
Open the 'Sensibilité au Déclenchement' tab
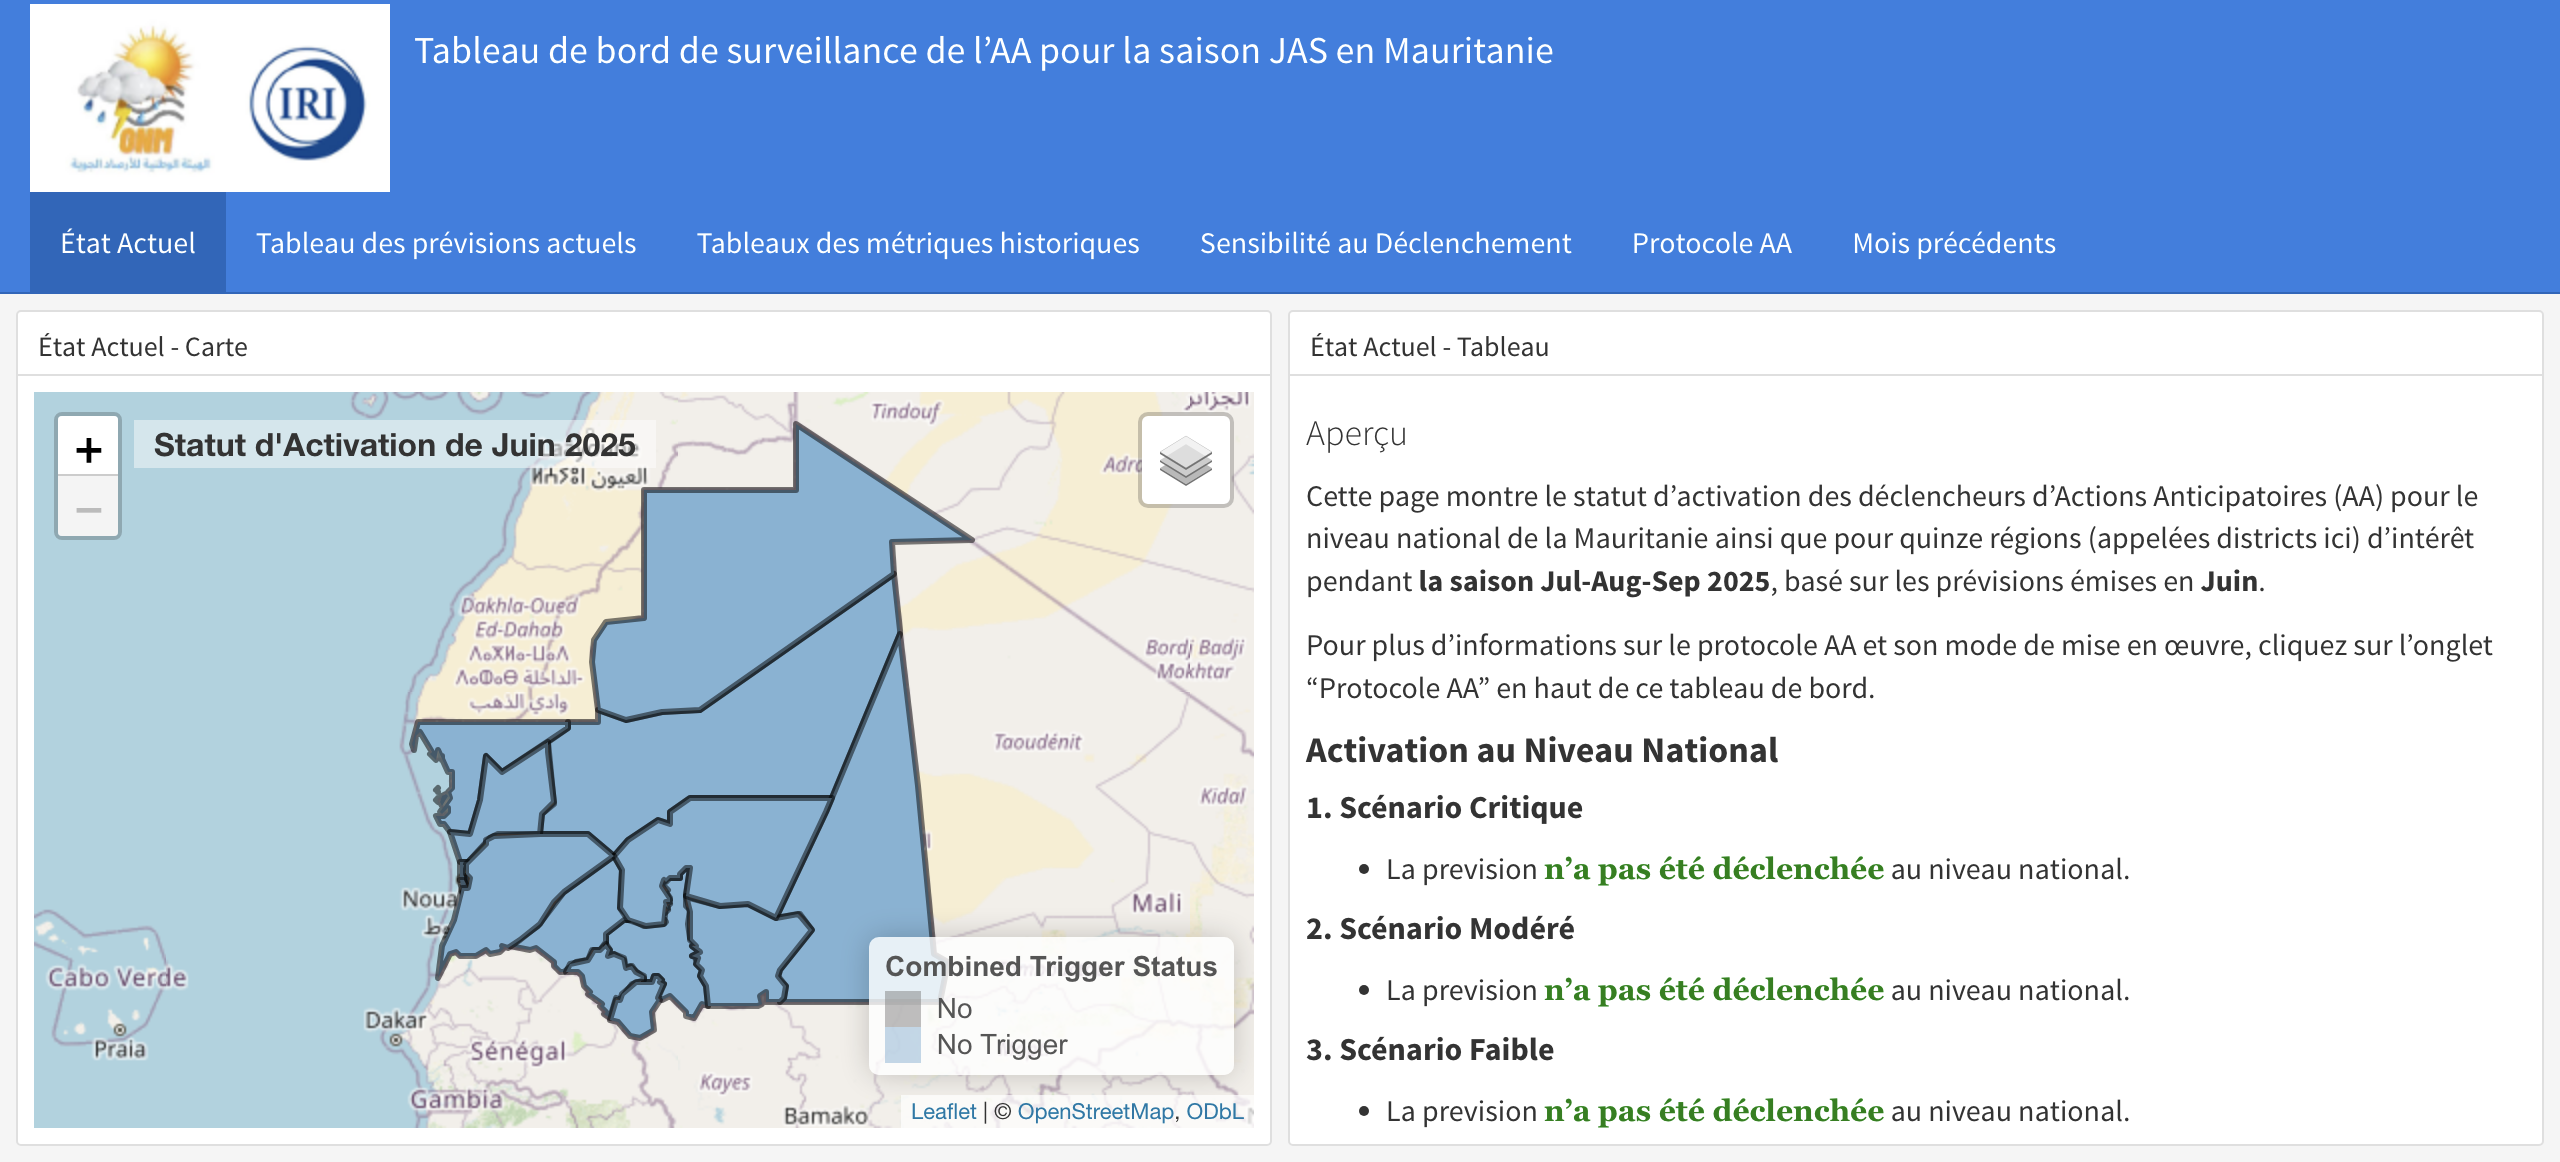click(1386, 242)
